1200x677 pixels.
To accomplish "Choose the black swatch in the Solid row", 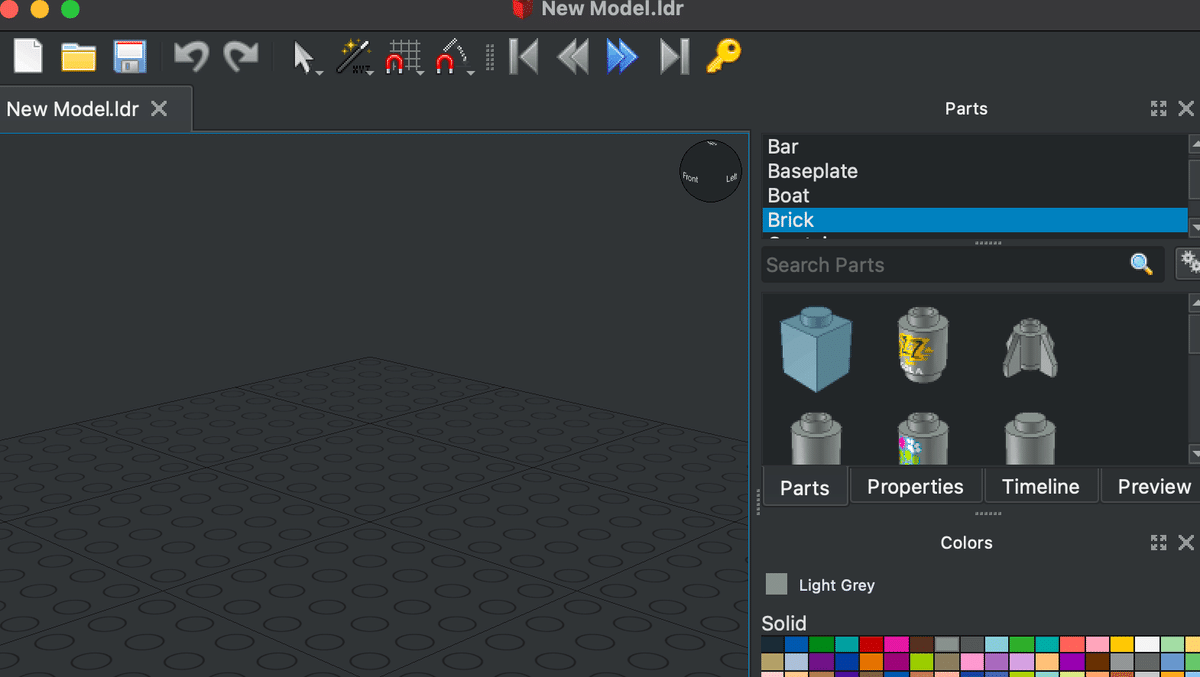I will [x=773, y=645].
